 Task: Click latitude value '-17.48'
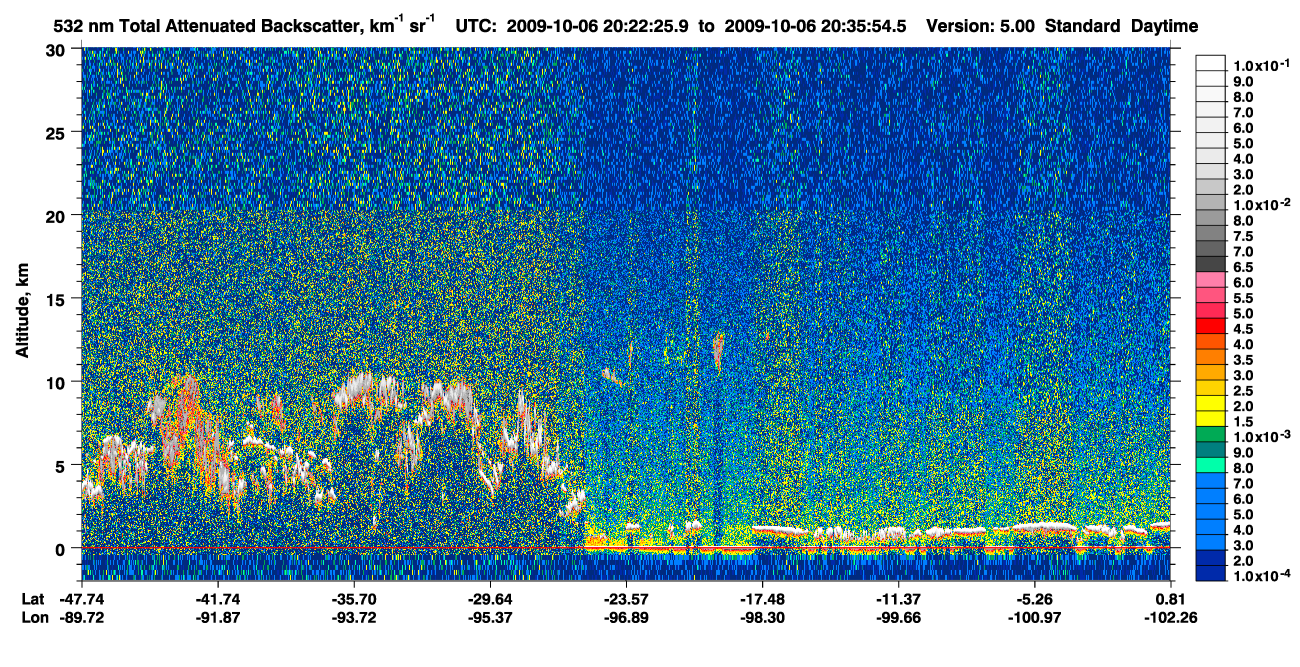click(x=762, y=600)
